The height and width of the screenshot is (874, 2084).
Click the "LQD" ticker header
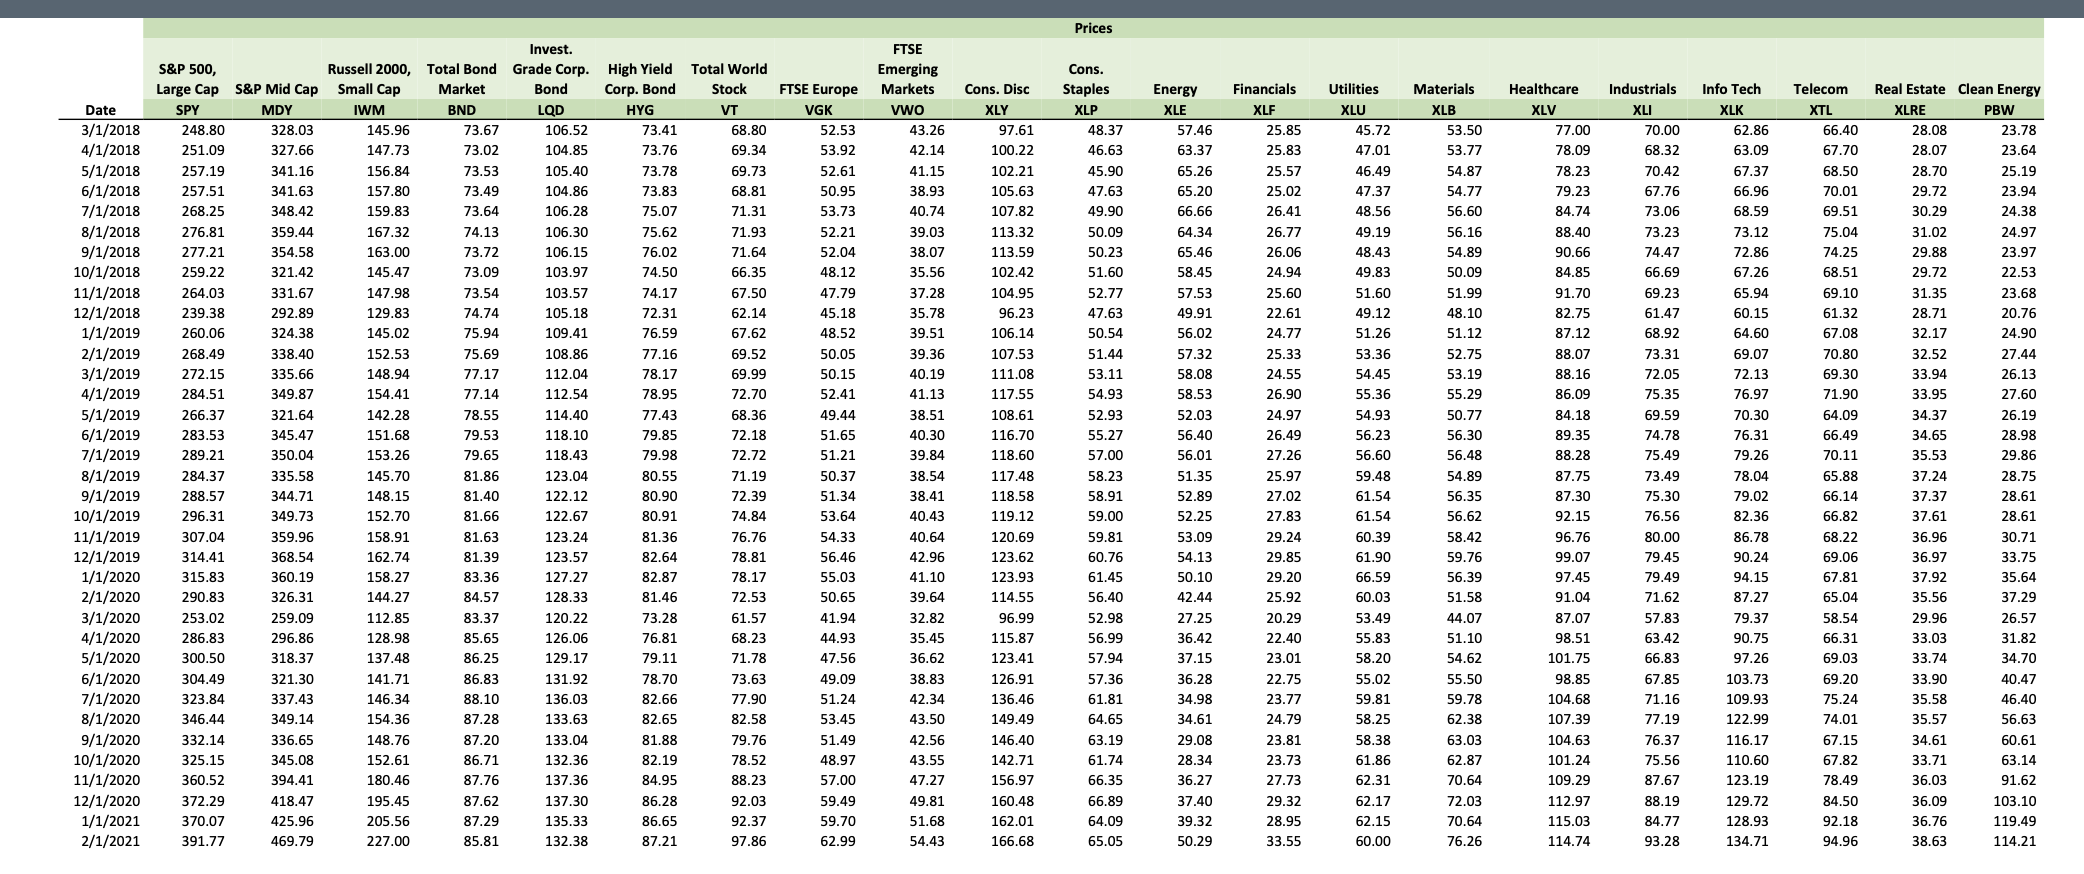(551, 110)
